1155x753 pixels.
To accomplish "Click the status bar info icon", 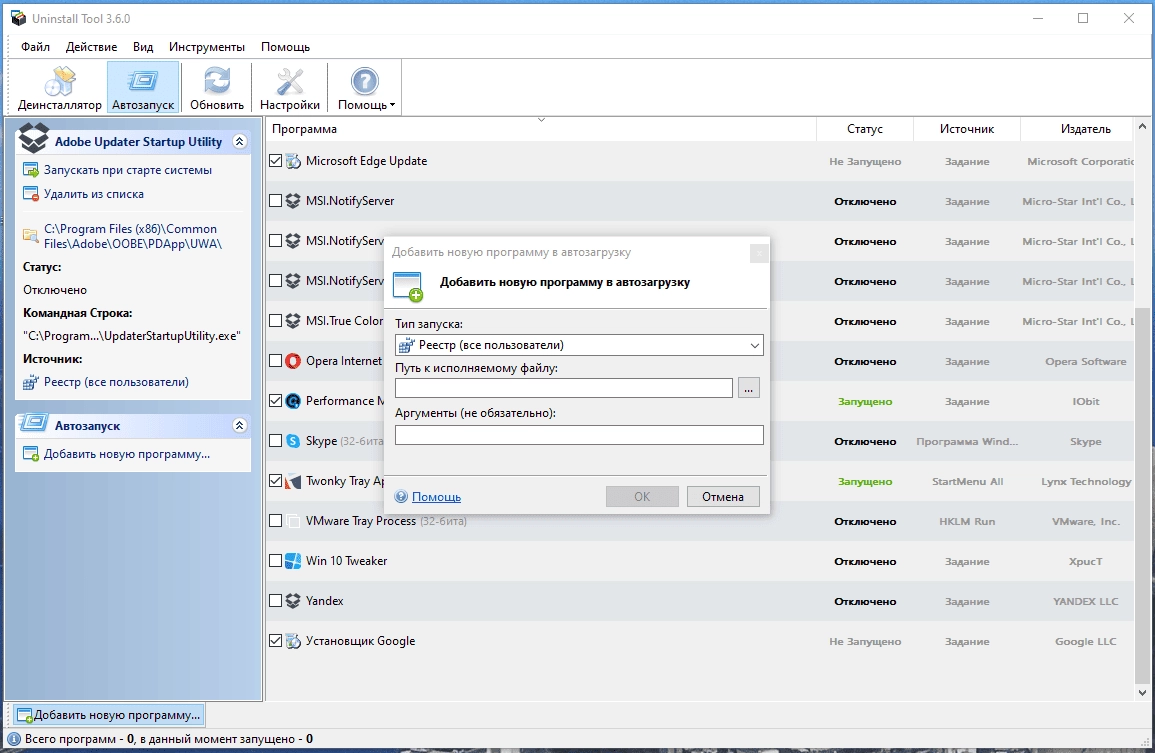I will point(14,738).
